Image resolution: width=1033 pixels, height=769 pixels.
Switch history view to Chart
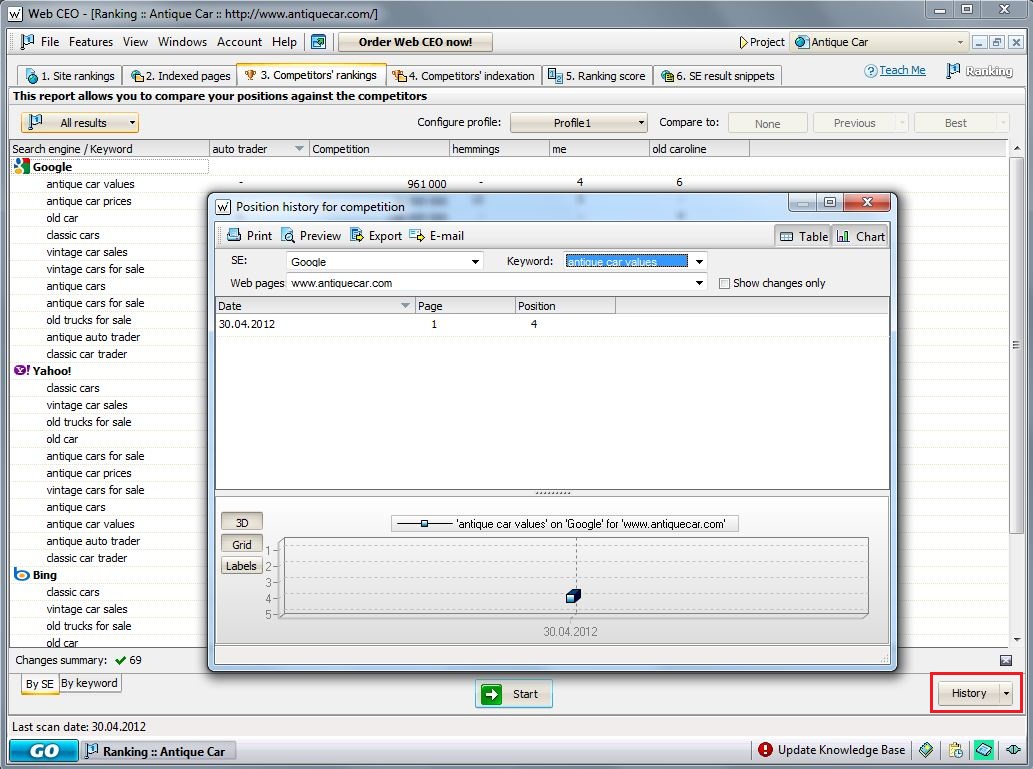860,237
